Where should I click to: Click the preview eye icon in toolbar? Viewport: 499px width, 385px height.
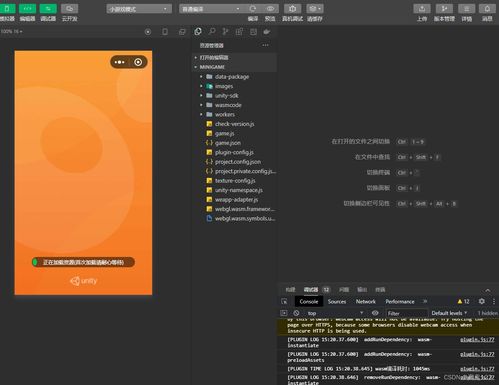270,9
